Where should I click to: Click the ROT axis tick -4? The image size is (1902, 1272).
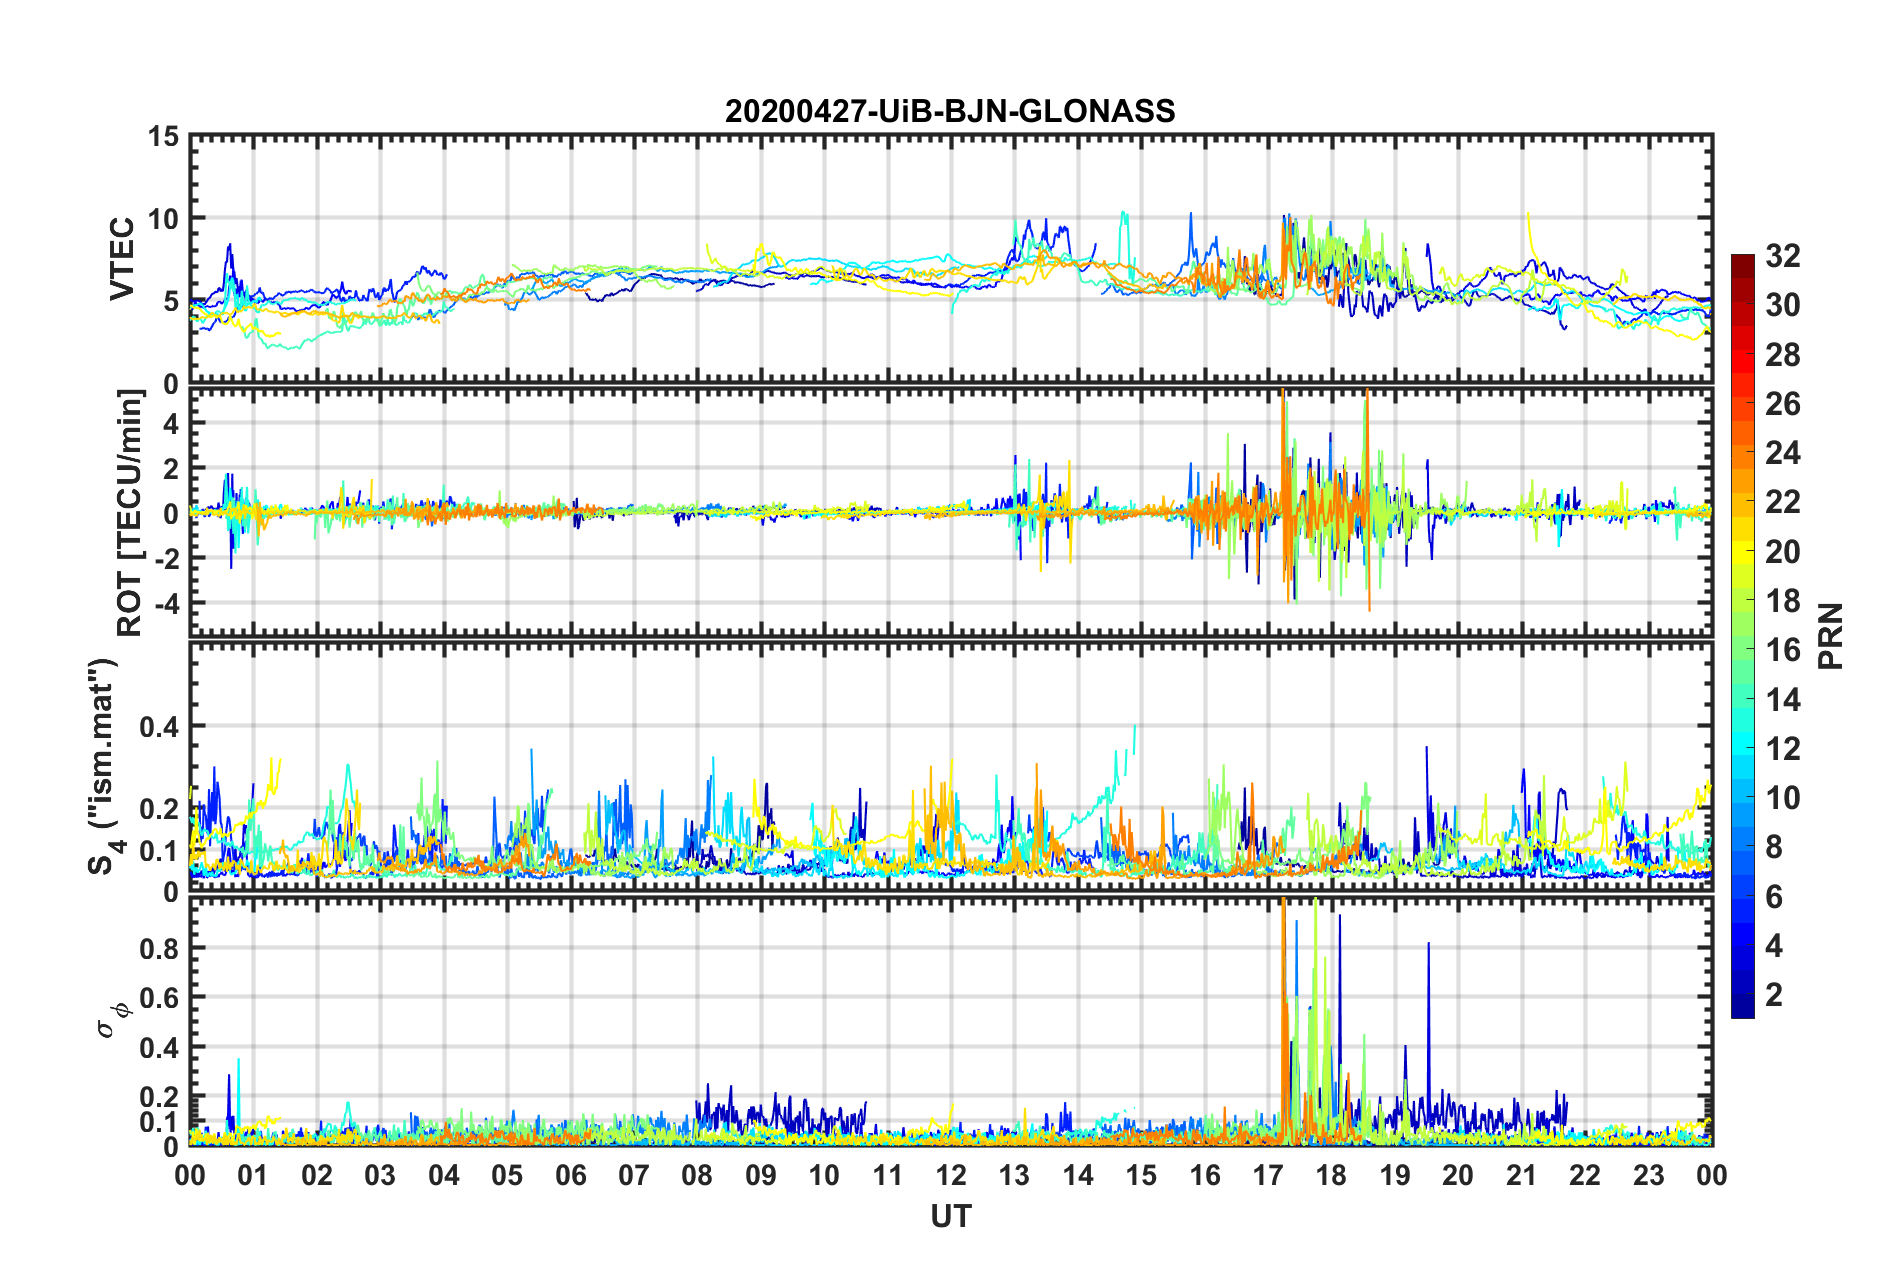coord(168,603)
